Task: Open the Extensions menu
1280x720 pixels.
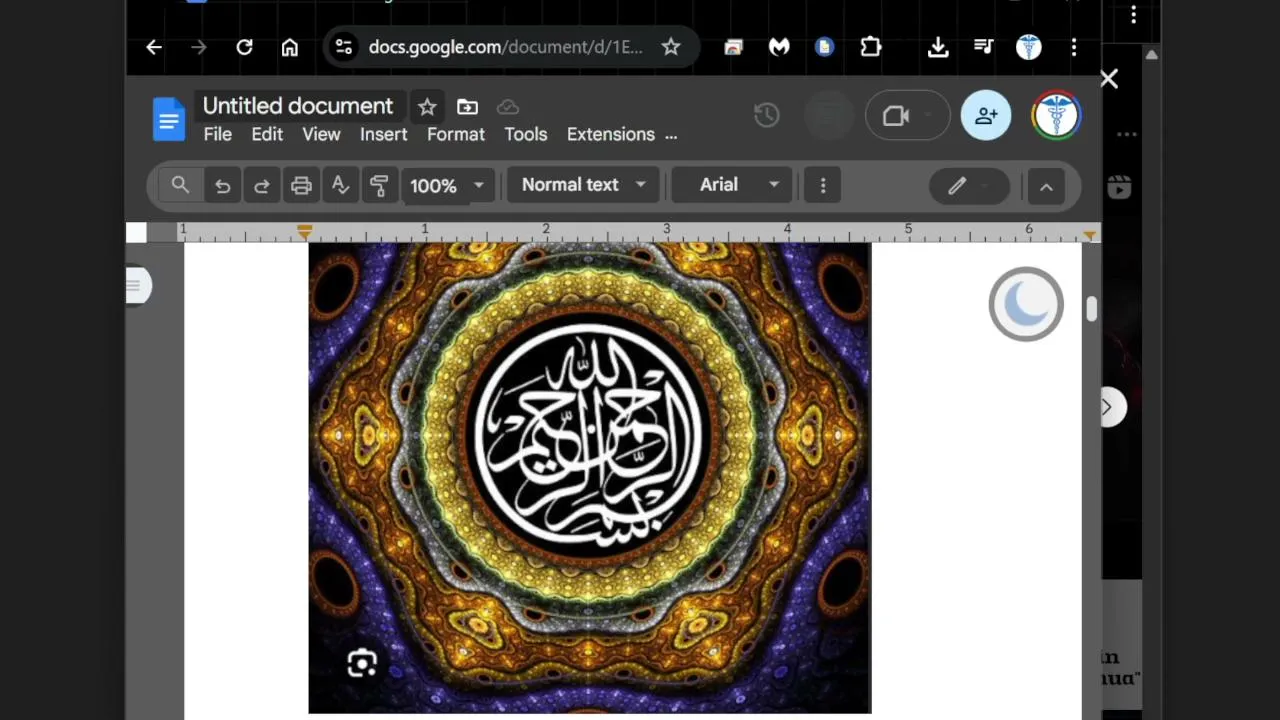Action: 611,134
